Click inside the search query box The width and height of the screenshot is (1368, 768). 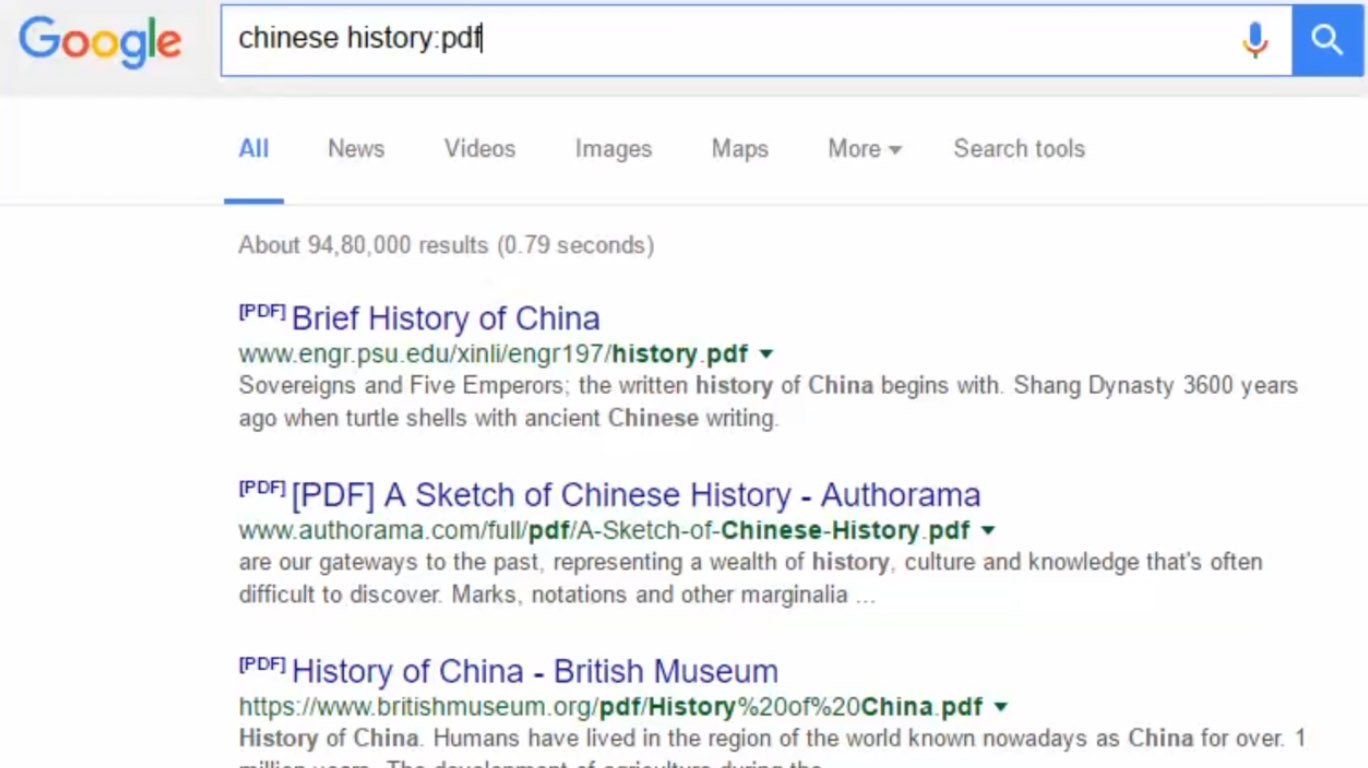coord(720,40)
